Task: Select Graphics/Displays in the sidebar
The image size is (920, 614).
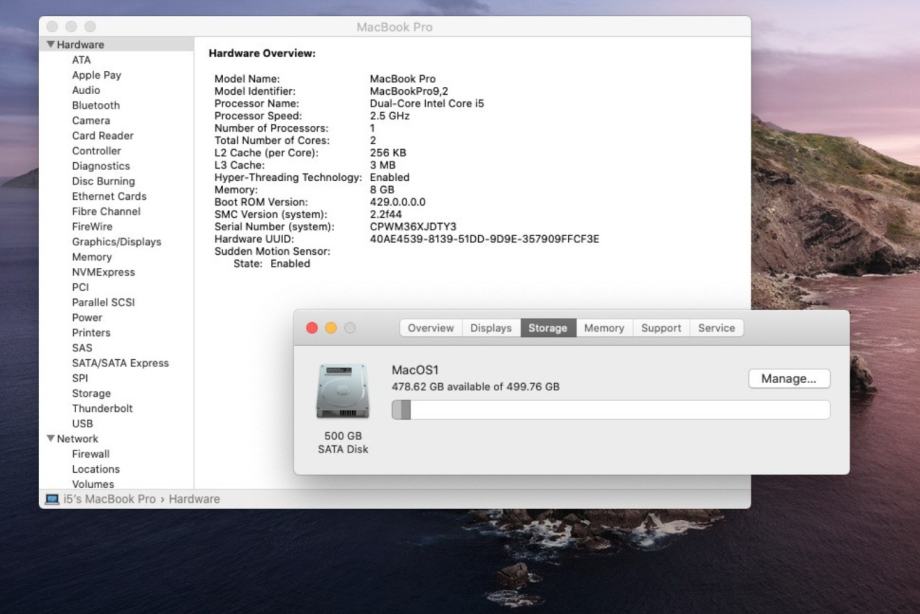Action: click(x=116, y=241)
